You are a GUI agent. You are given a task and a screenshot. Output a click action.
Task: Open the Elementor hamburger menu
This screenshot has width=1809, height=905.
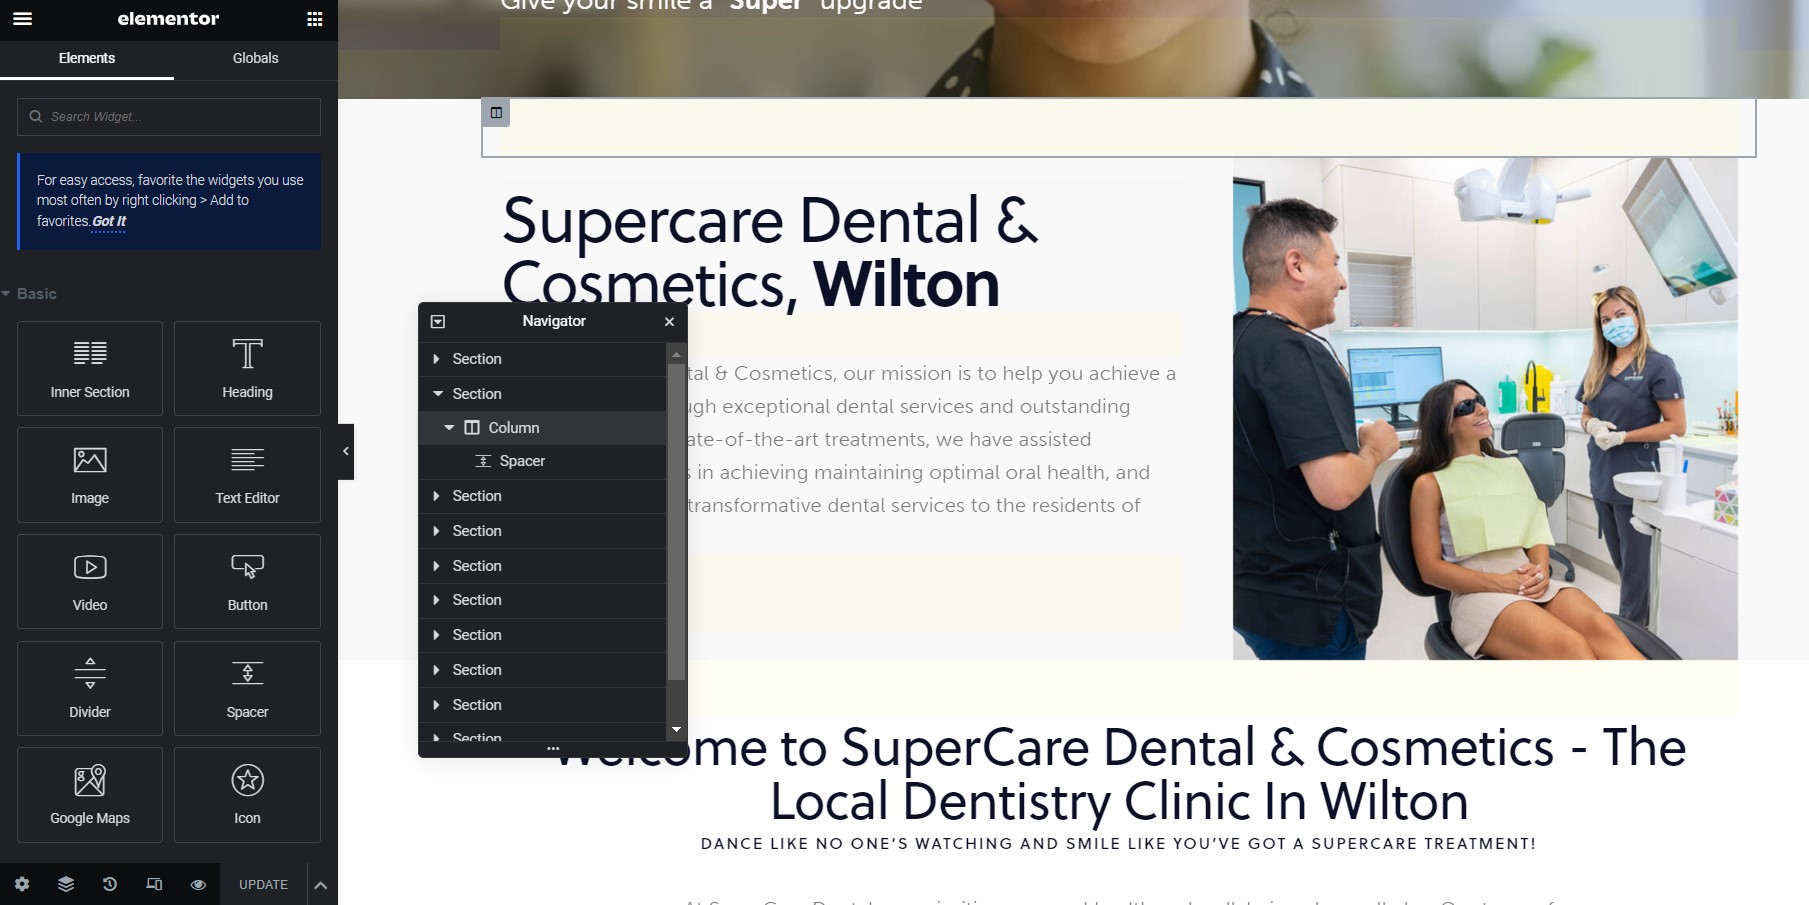22,19
